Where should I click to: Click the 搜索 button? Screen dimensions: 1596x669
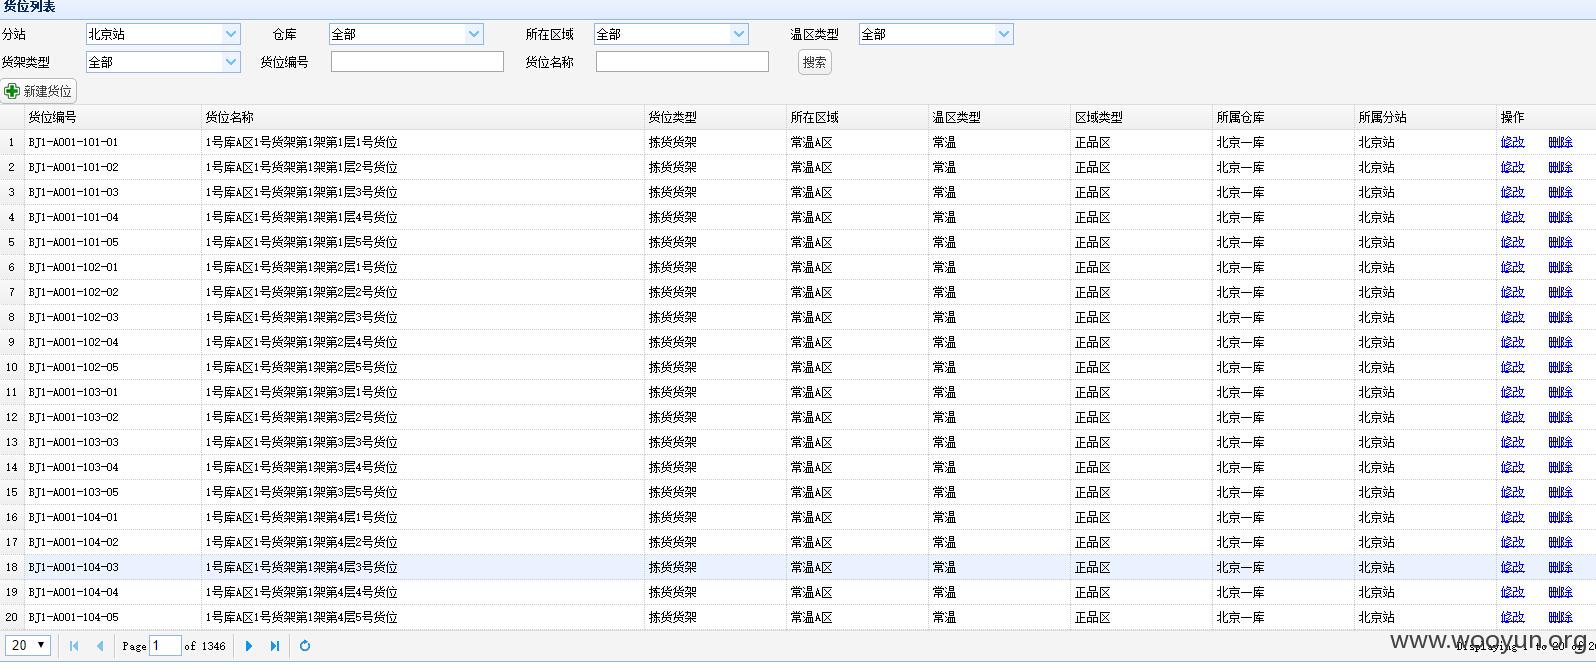point(815,62)
